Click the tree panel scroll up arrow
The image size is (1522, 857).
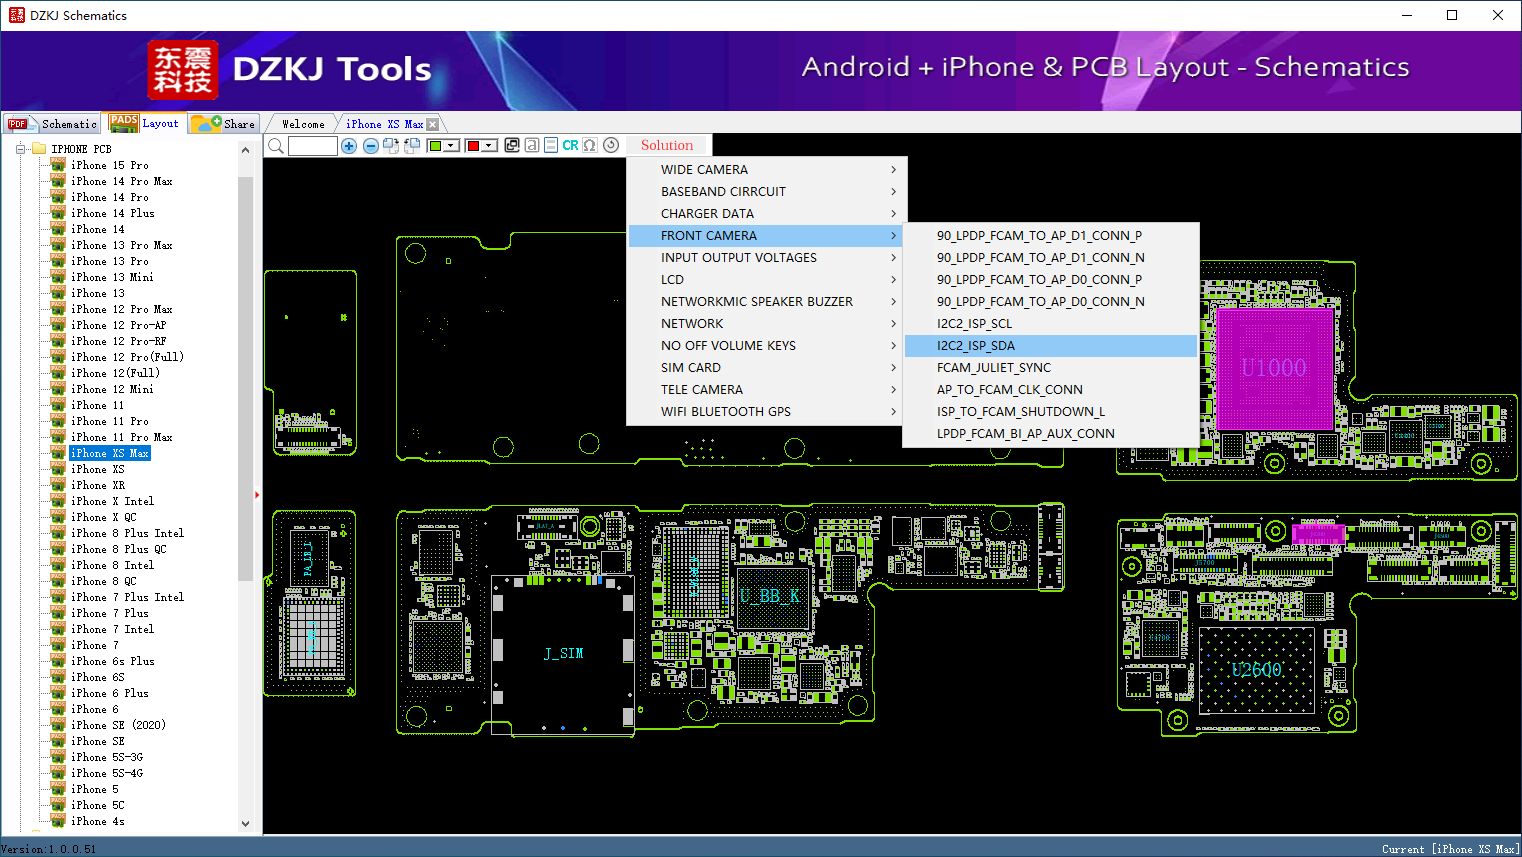(246, 150)
